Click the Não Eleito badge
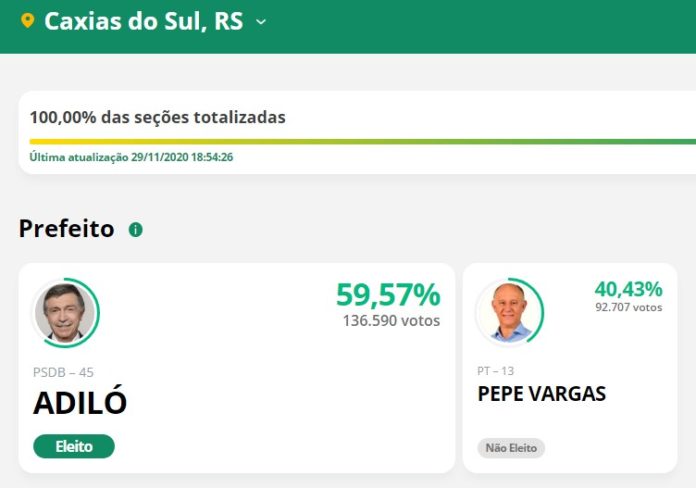 point(511,448)
